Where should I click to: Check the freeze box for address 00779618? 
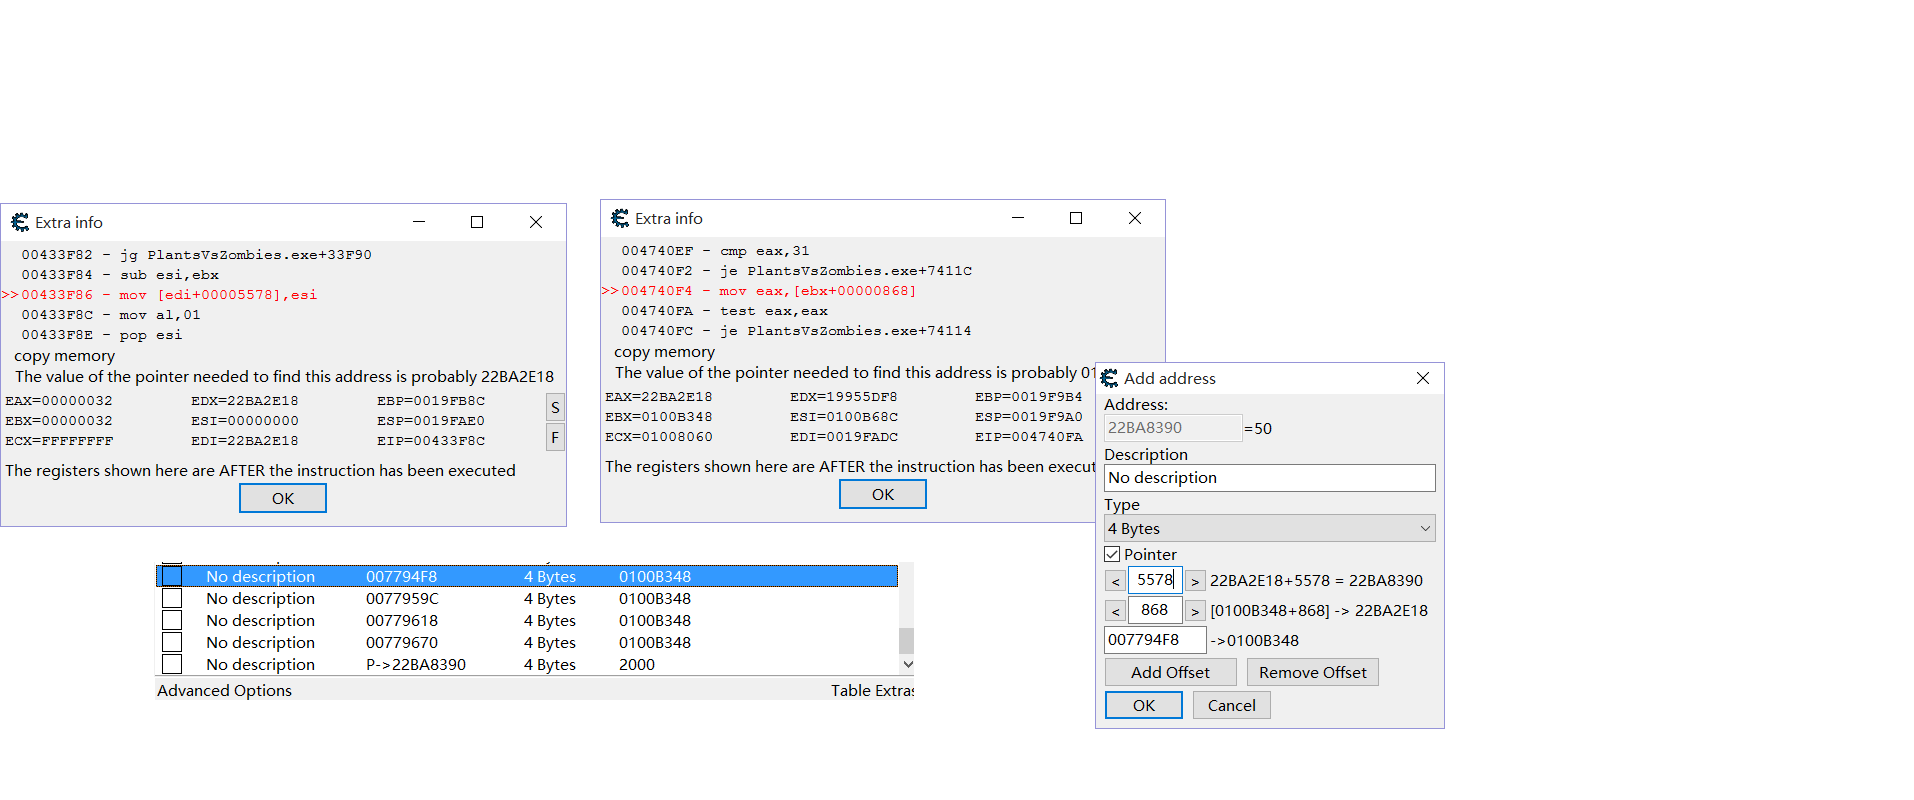click(172, 620)
